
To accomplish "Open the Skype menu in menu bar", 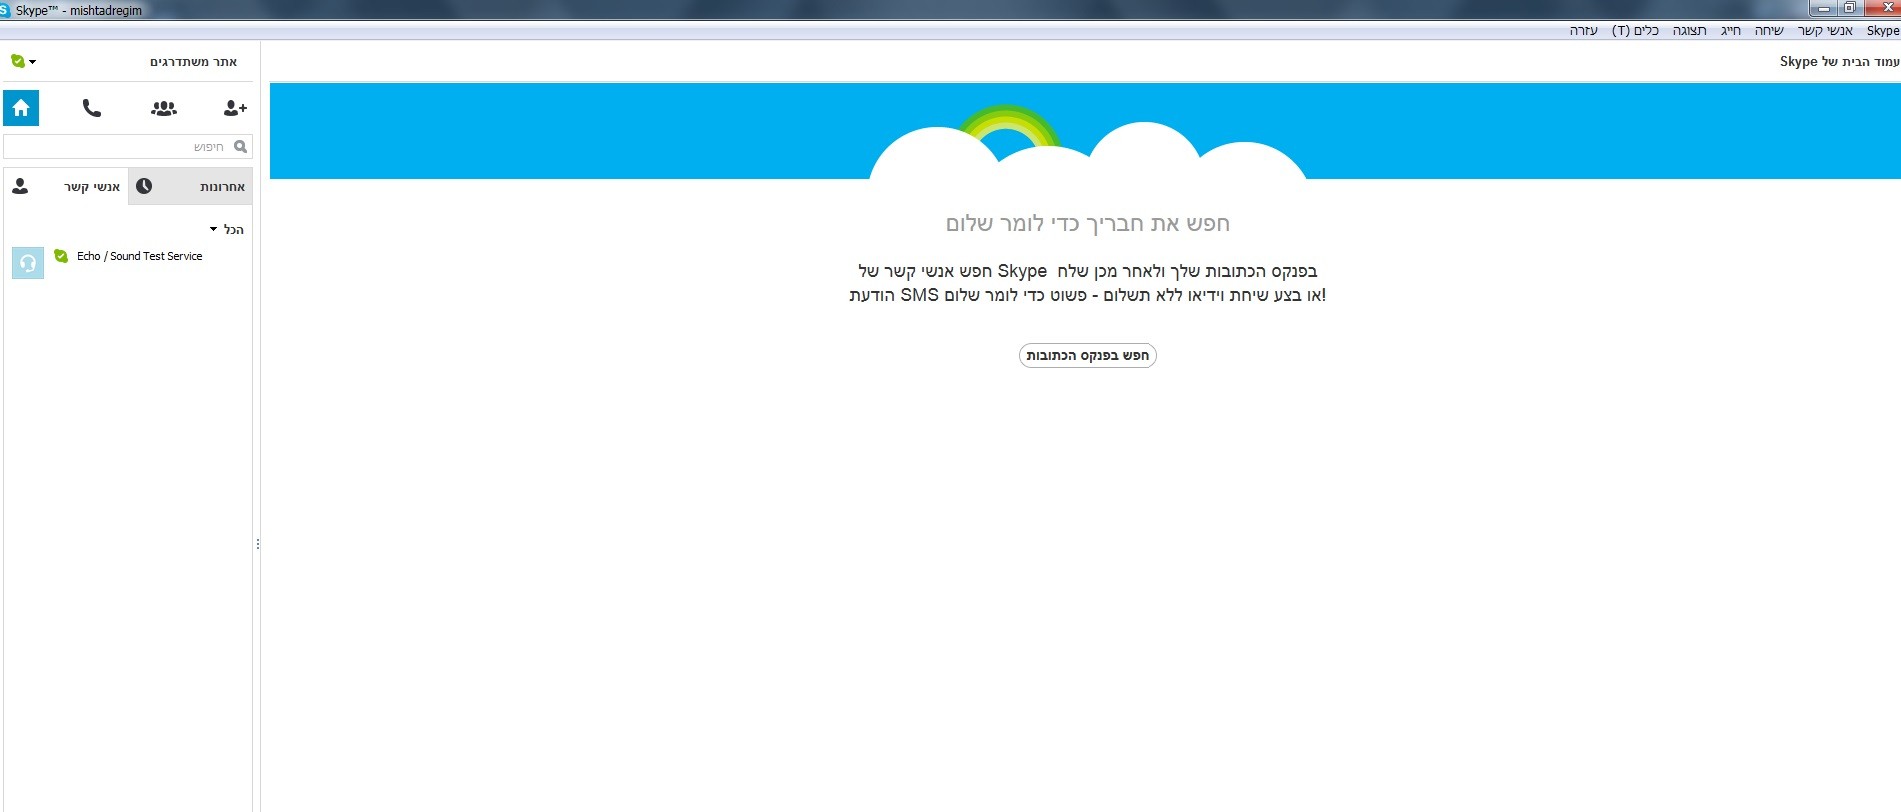I will coord(1882,31).
